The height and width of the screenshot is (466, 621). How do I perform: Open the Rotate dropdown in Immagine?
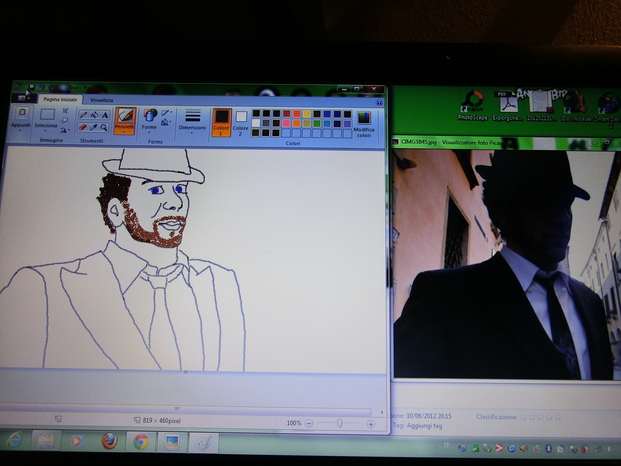point(65,129)
